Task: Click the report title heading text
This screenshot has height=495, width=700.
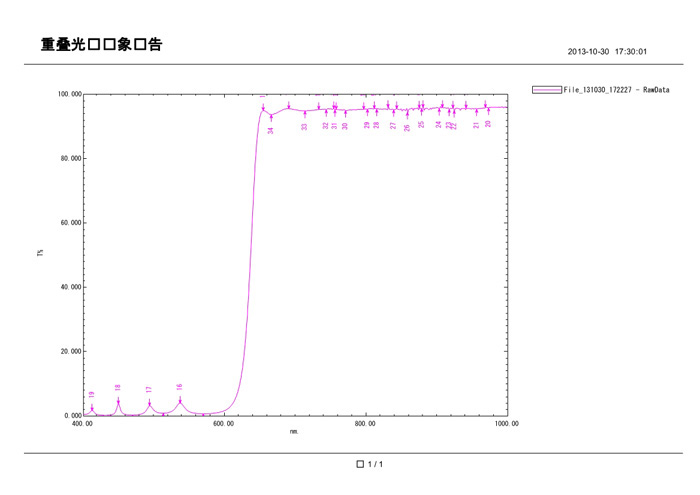Action: click(101, 45)
